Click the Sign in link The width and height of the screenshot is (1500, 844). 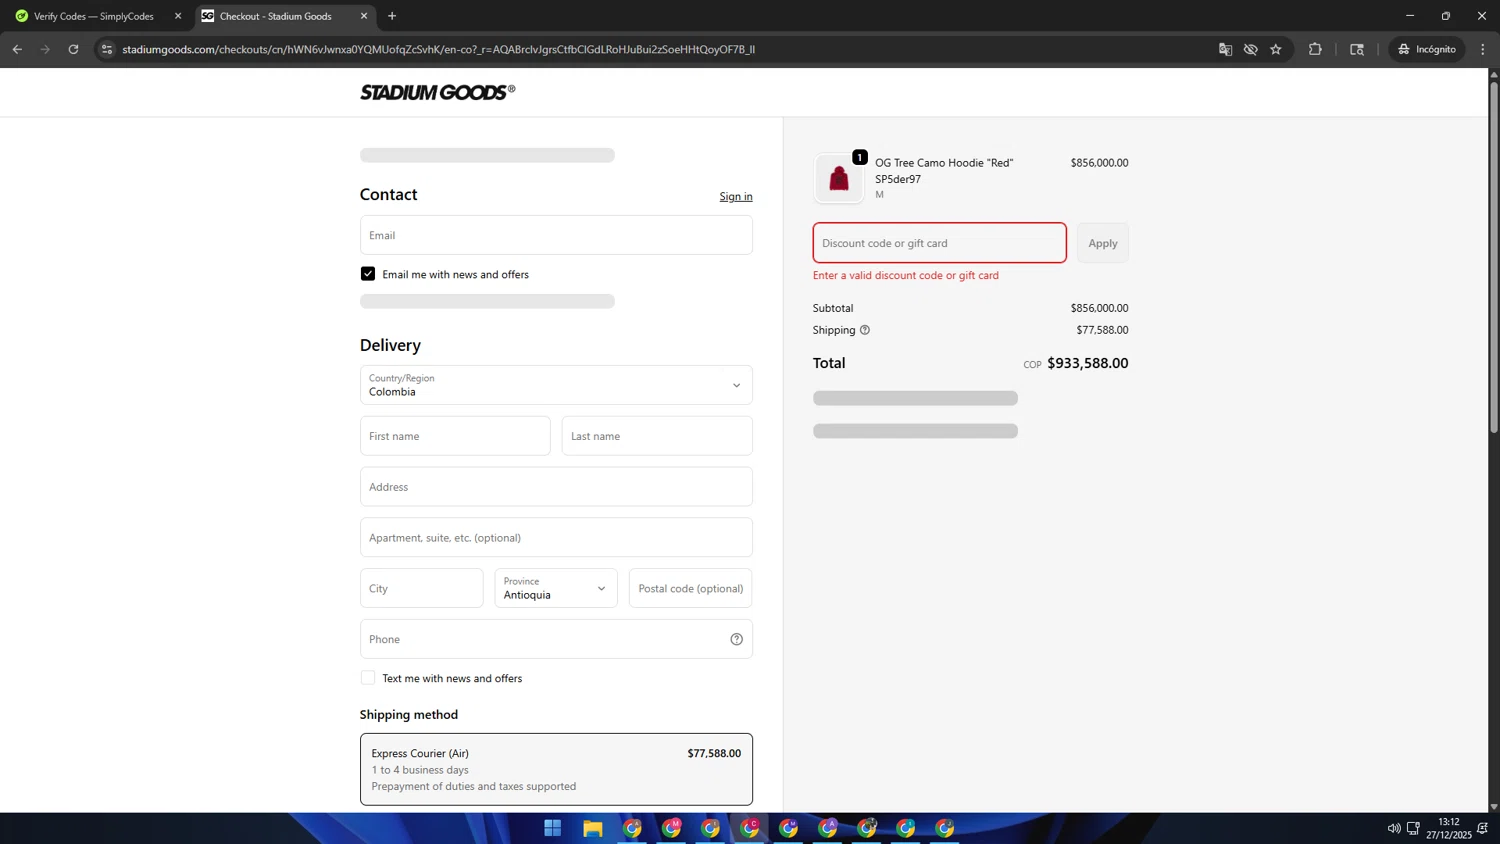pyautogui.click(x=736, y=196)
